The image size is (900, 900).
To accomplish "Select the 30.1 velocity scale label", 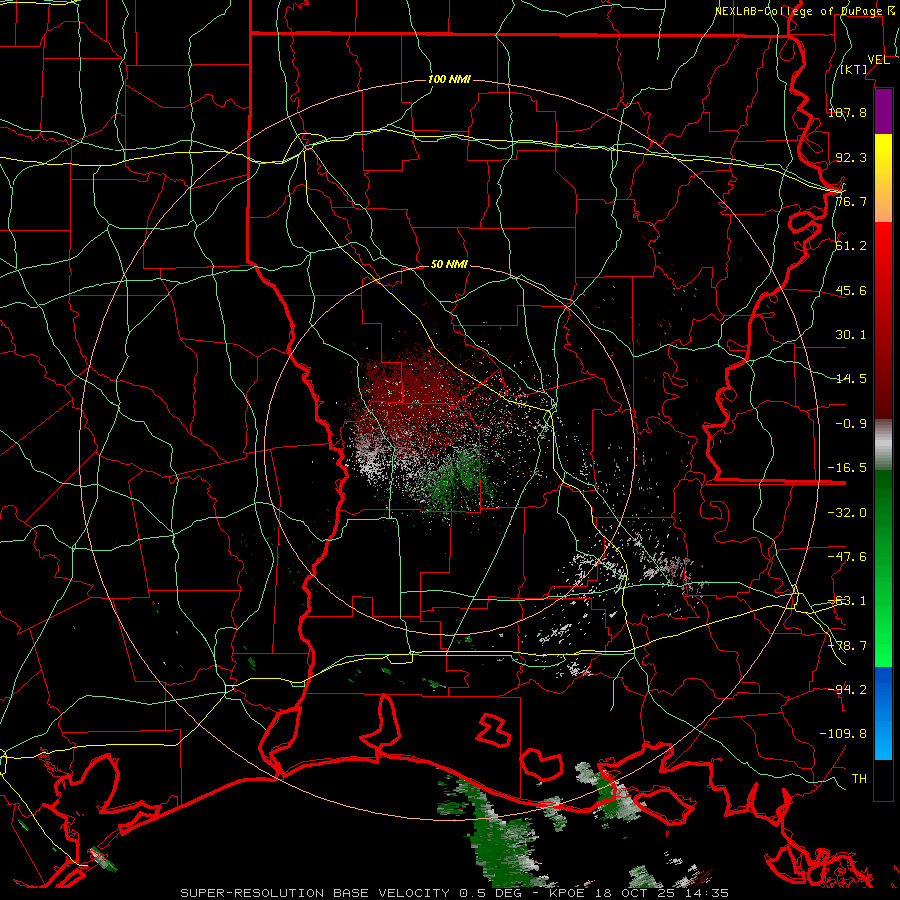I will coord(851,335).
